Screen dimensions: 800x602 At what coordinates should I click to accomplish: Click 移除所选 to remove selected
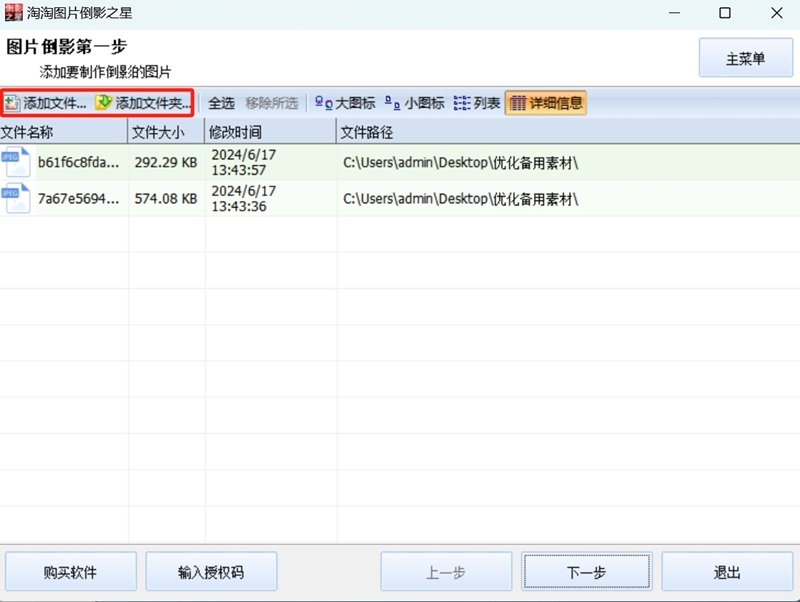coord(271,103)
